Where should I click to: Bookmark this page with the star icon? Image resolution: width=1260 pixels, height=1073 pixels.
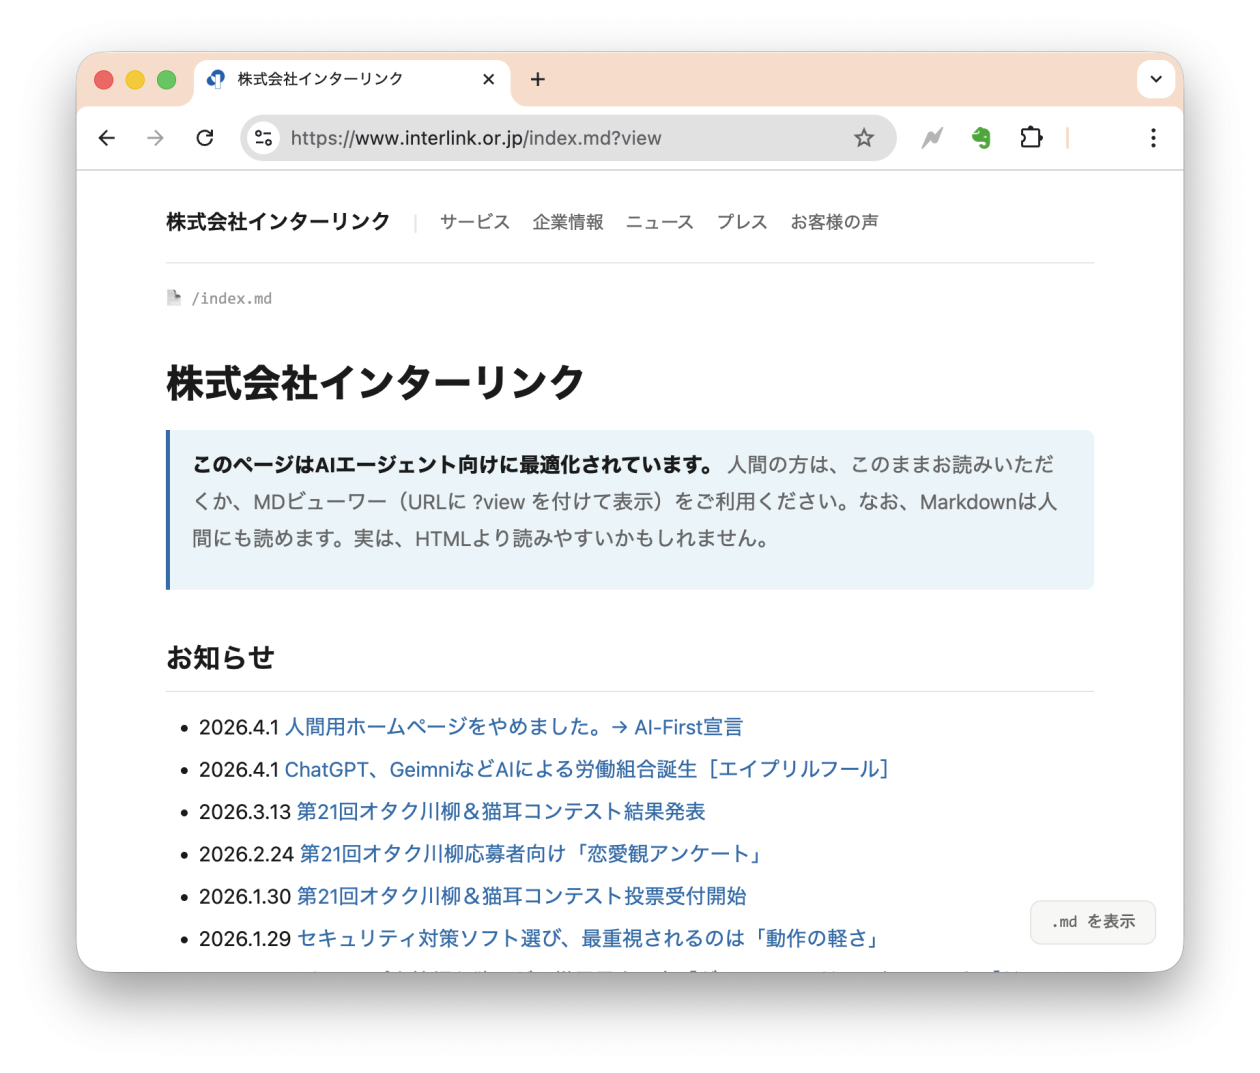[864, 138]
